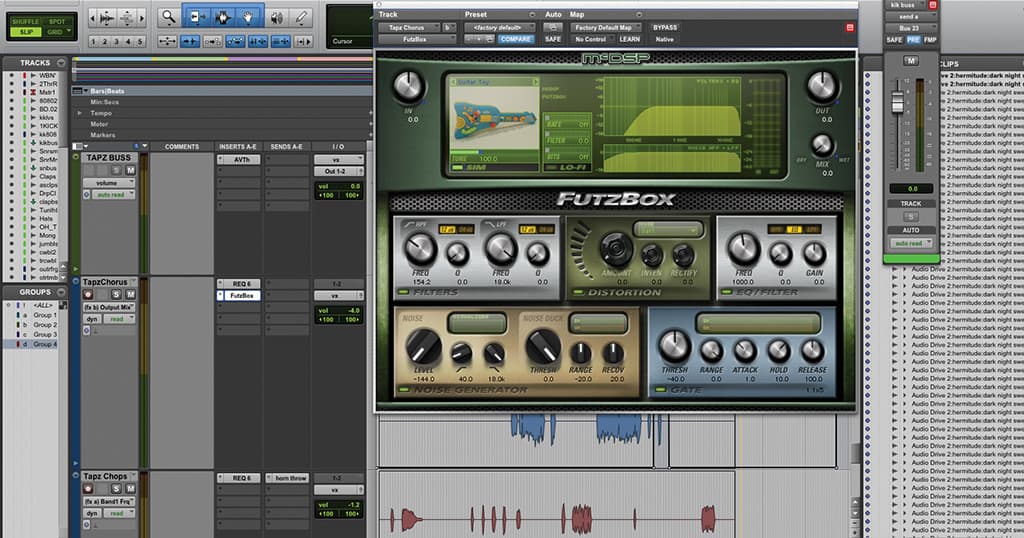Recall zoom preset 5
The image size is (1024, 538).
pos(140,41)
